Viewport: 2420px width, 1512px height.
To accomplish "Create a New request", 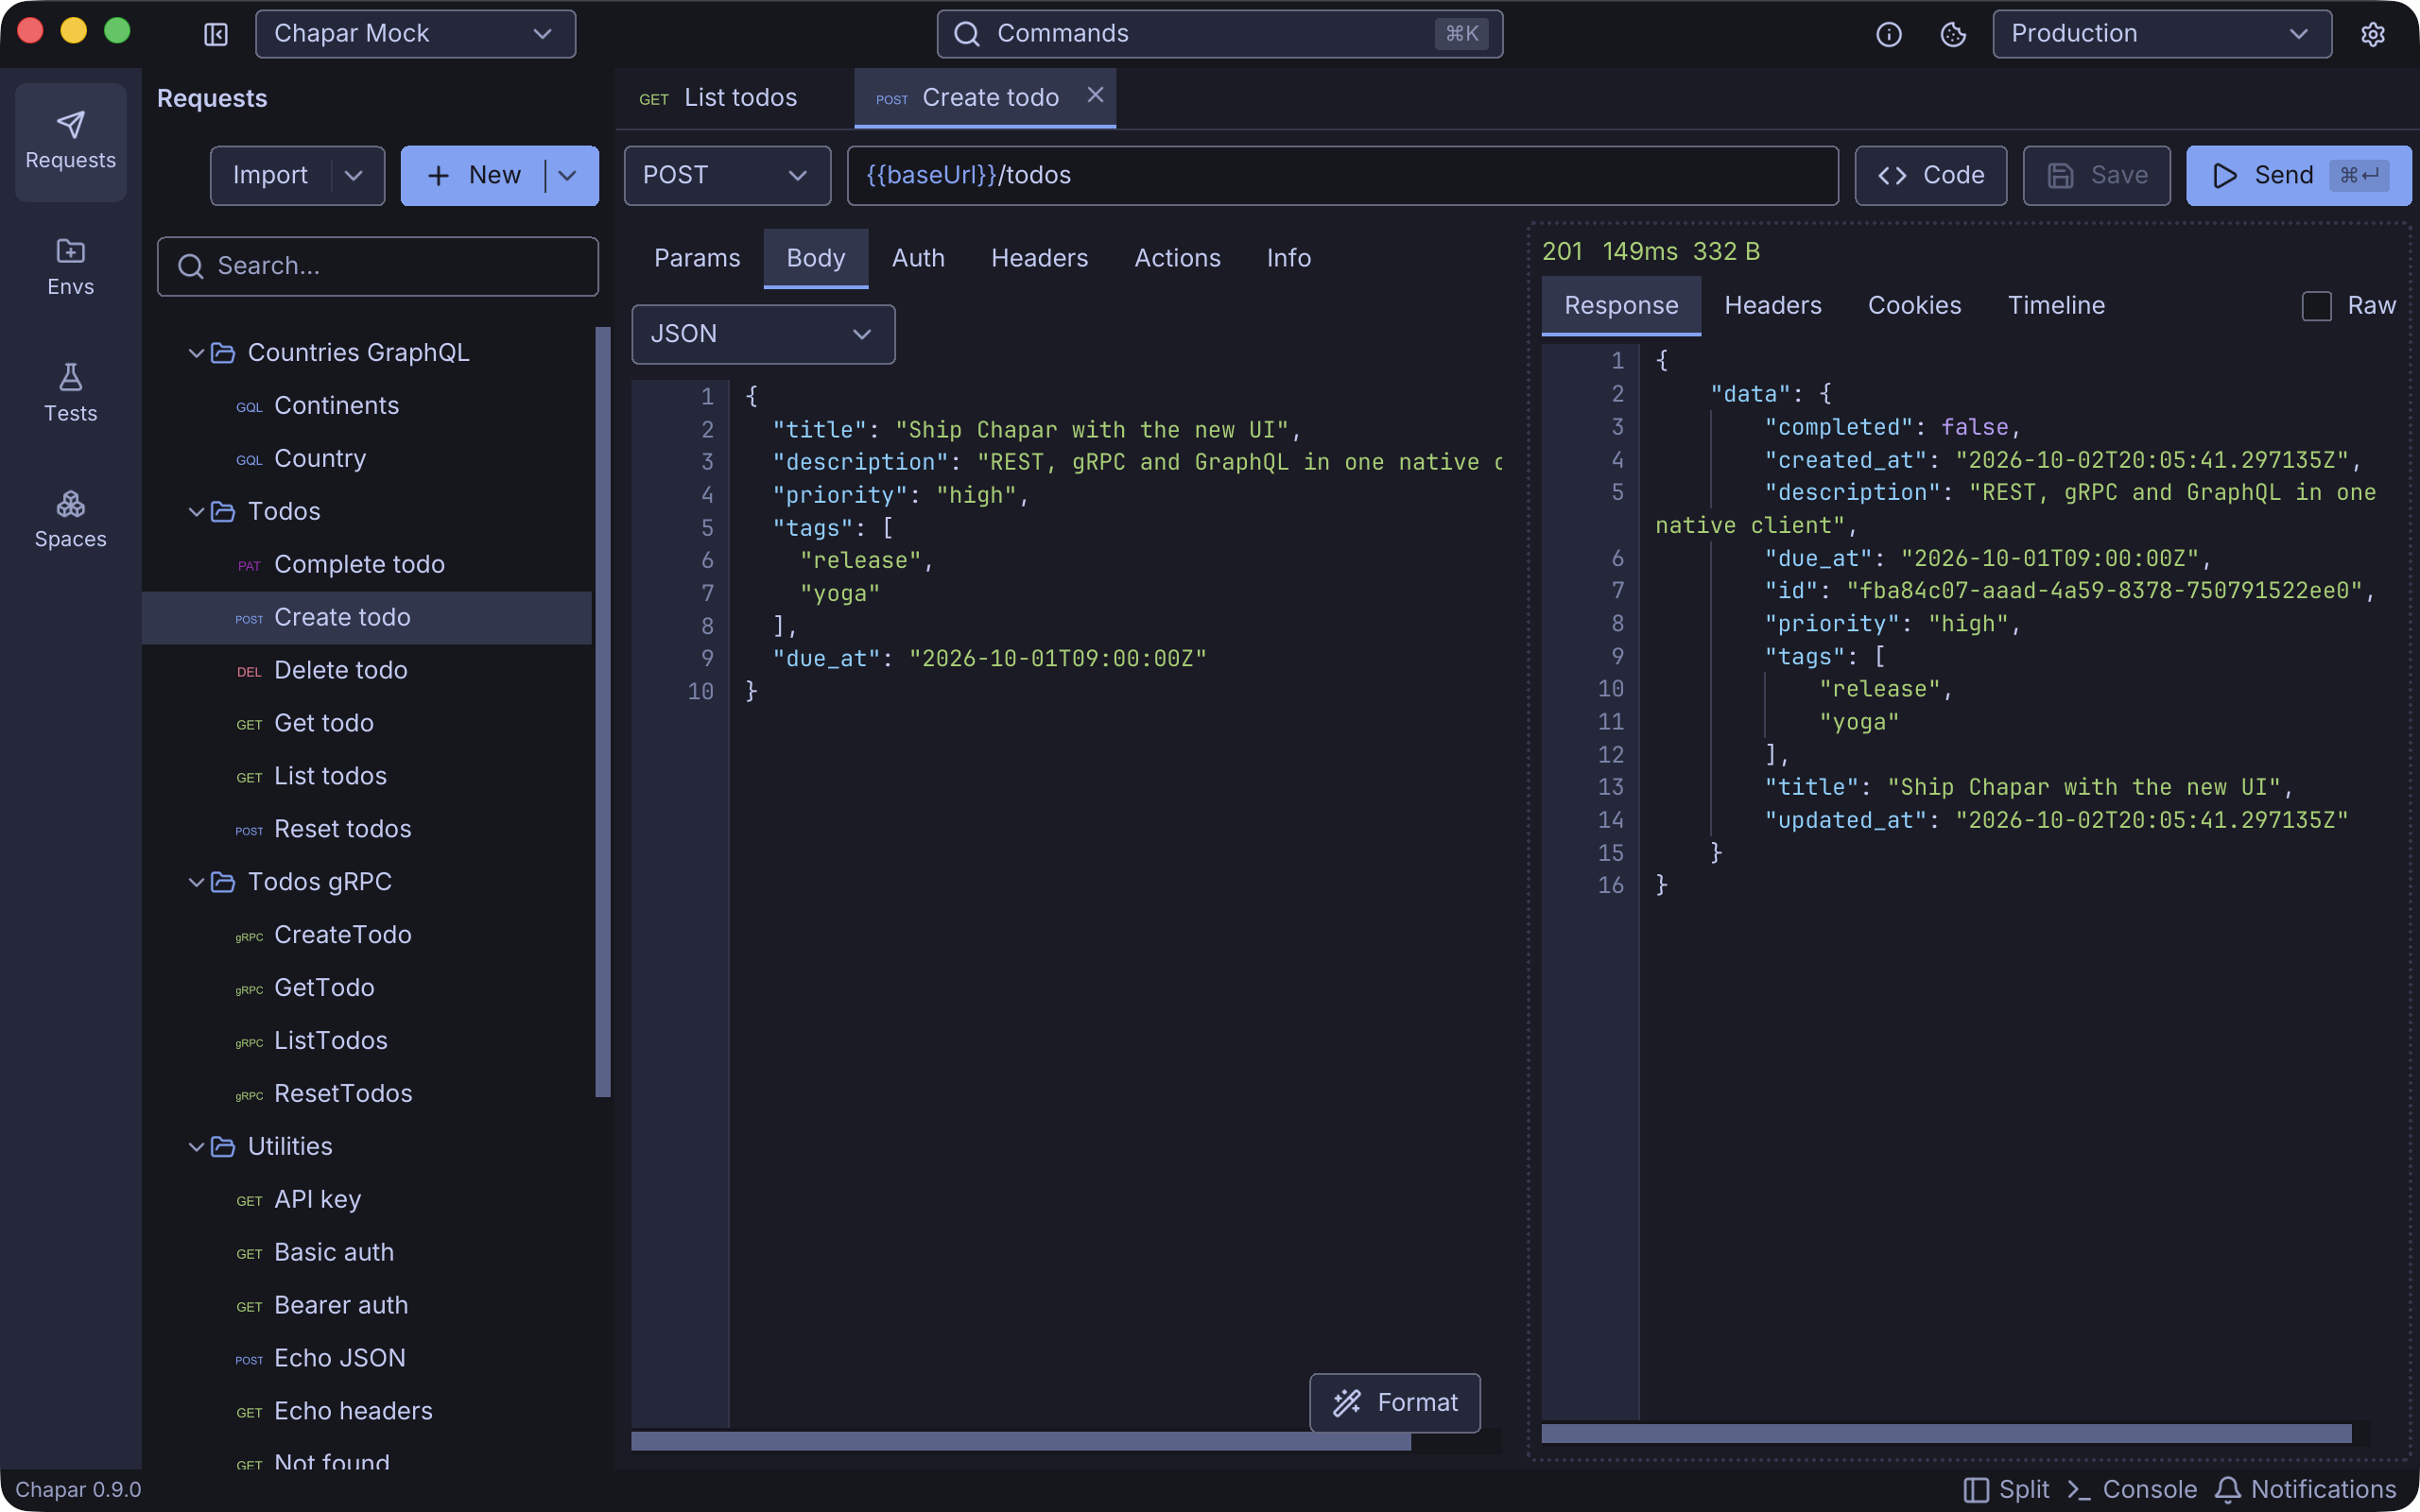I will tap(473, 175).
